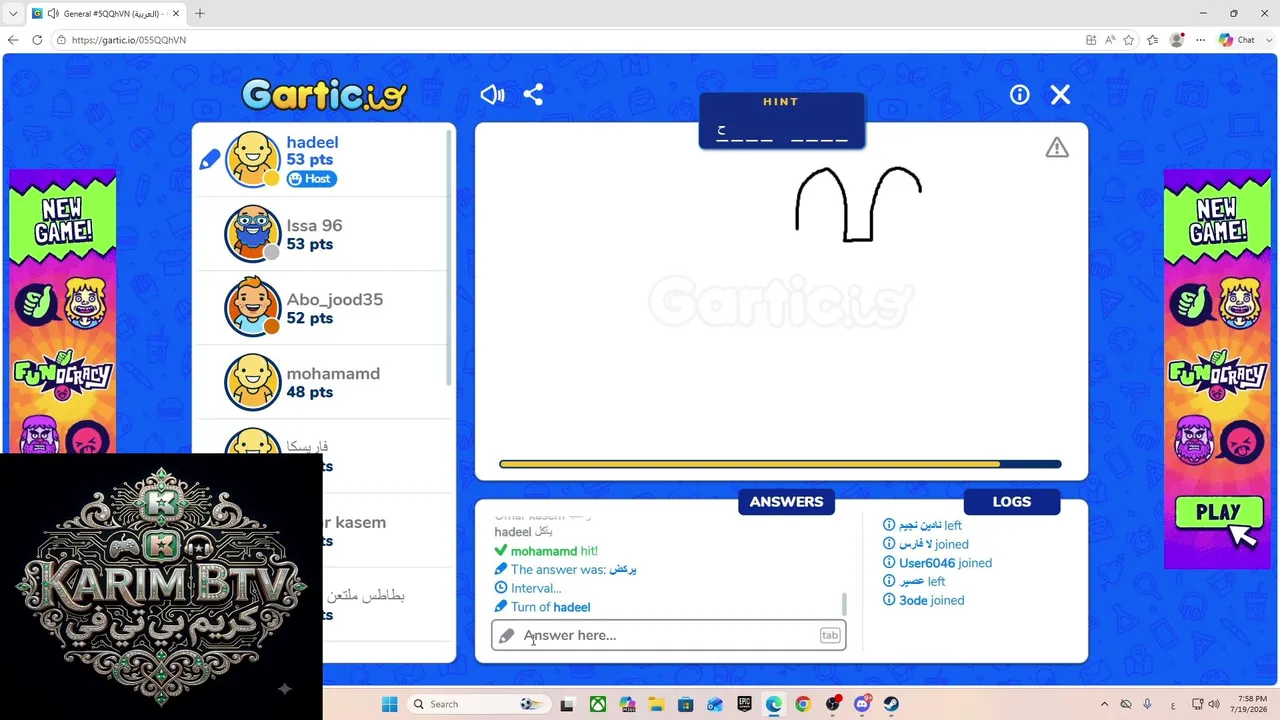Click the taskbar microphone icon

[x=1147, y=704]
